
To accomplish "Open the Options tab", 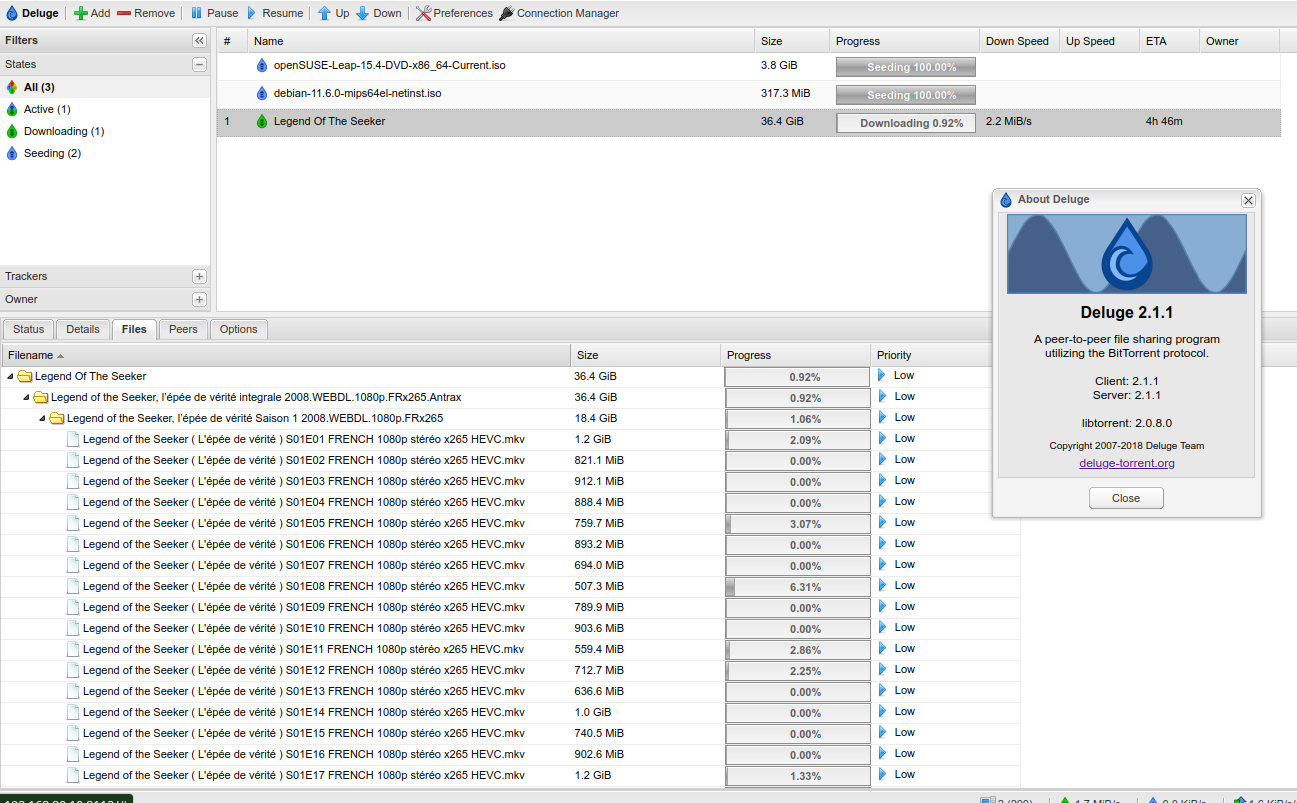I will (x=238, y=329).
